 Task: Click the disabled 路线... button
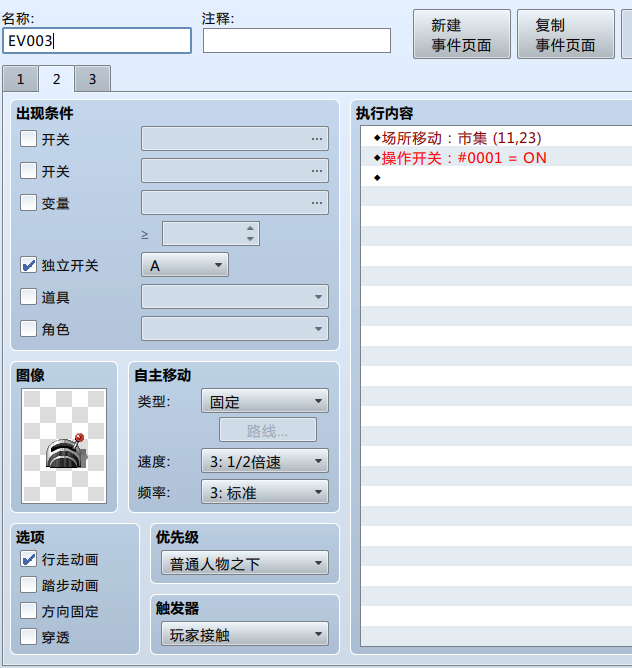point(268,430)
